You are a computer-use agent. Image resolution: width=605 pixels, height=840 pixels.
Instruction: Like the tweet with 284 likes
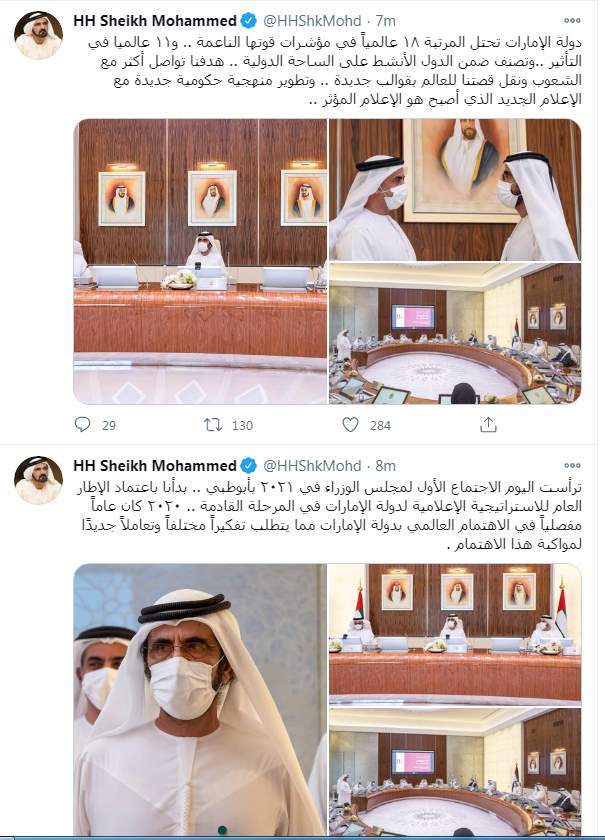pyautogui.click(x=350, y=425)
